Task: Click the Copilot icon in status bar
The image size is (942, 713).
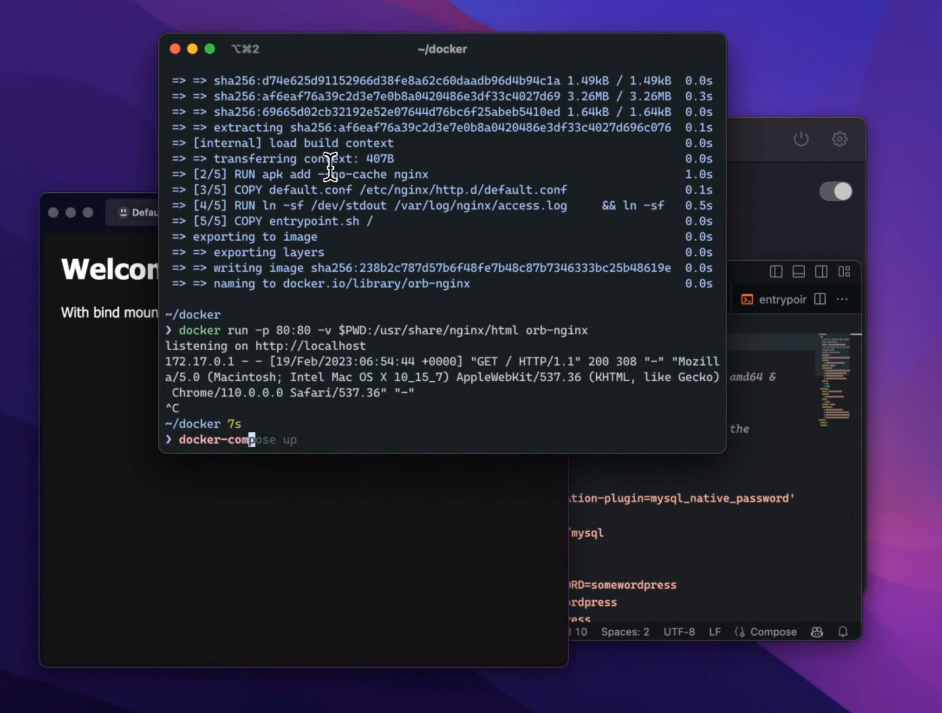Action: [817, 632]
